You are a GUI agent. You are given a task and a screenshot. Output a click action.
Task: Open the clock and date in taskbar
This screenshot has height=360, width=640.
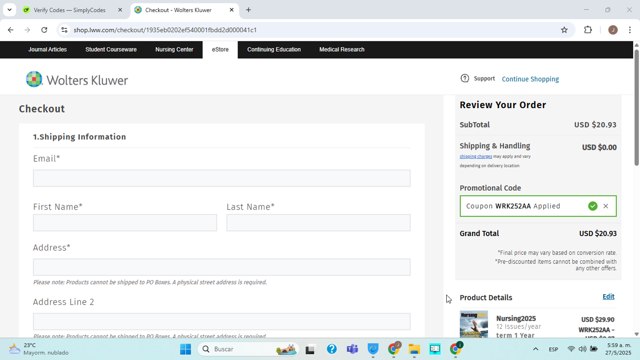tap(618, 349)
